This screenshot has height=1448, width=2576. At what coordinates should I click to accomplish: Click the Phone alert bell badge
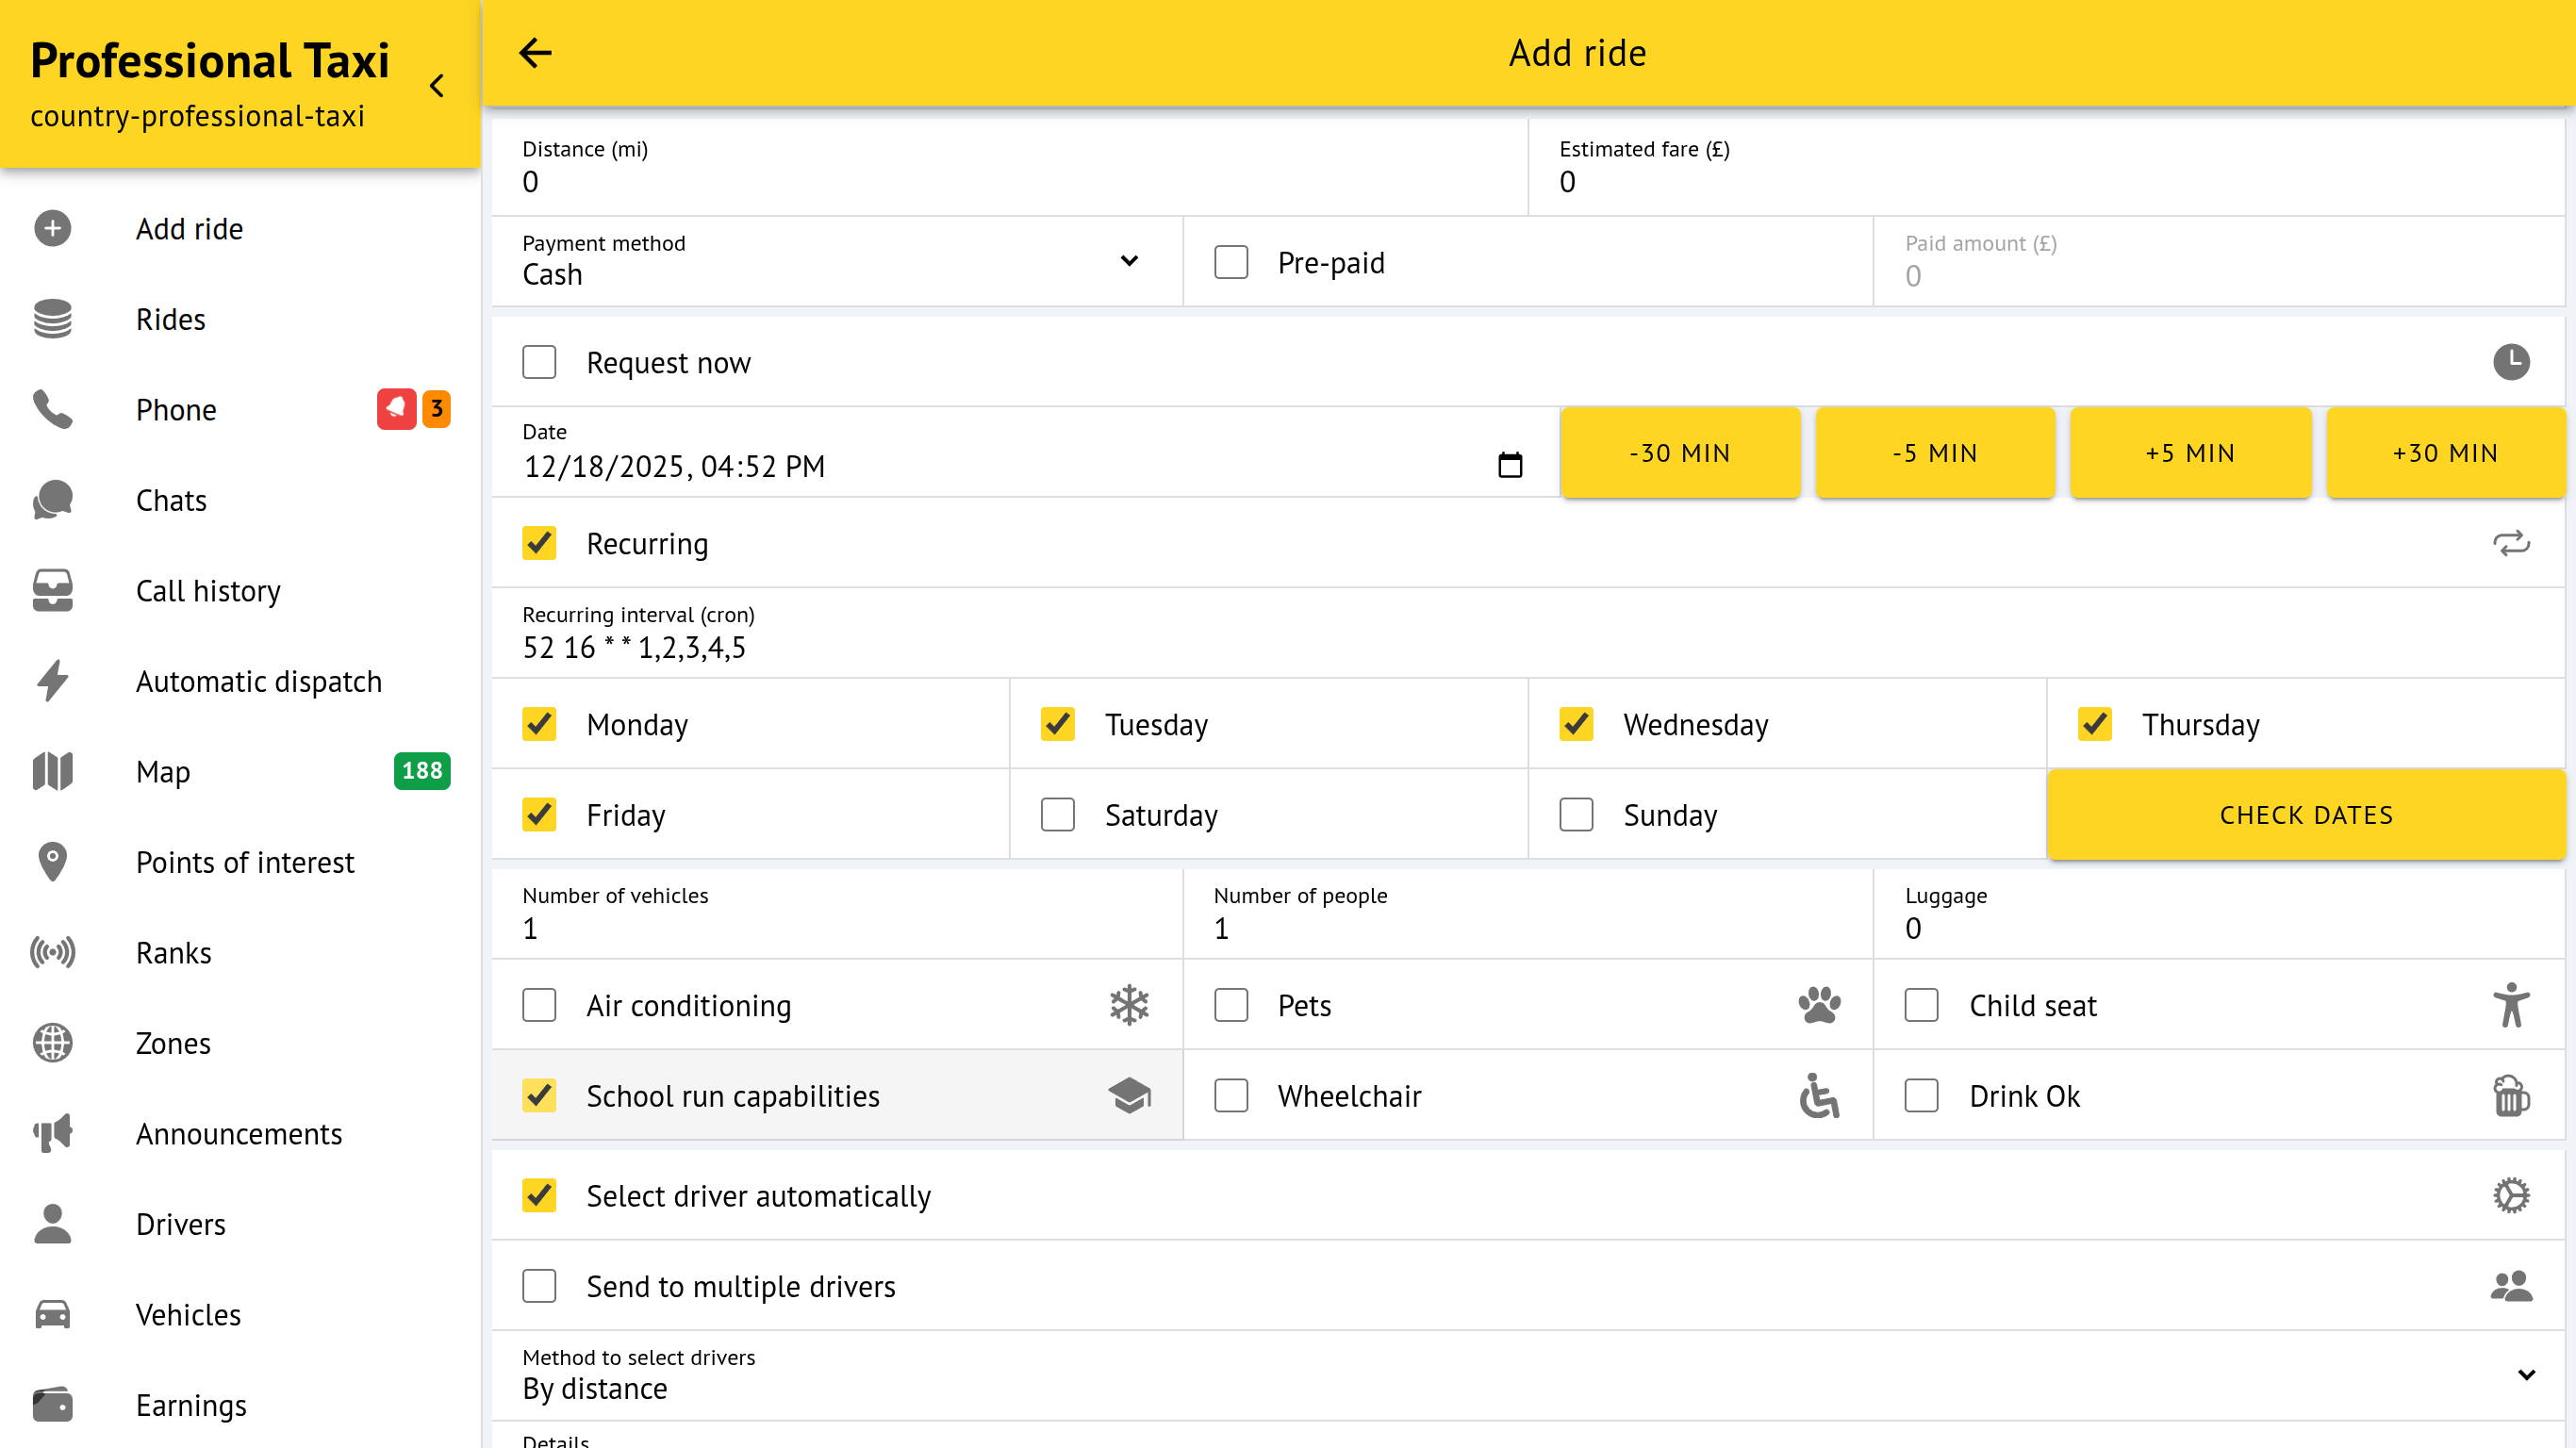coord(396,409)
